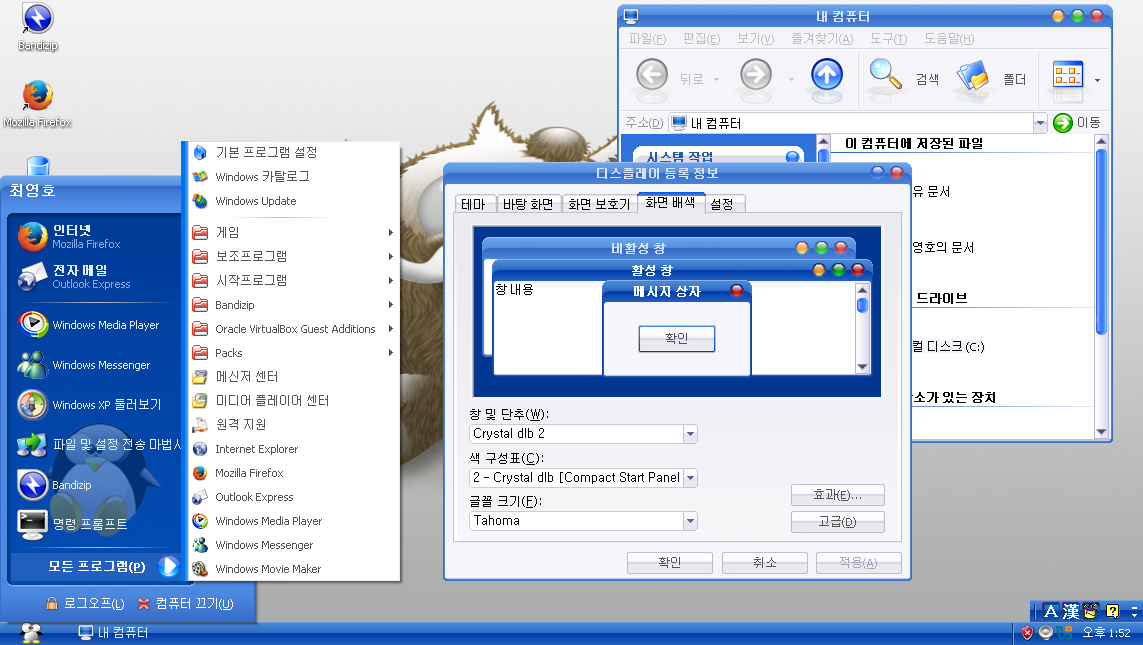Open the view mode dropdown arrow in toolbar
Viewport: 1143px width, 645px height.
coord(1097,80)
